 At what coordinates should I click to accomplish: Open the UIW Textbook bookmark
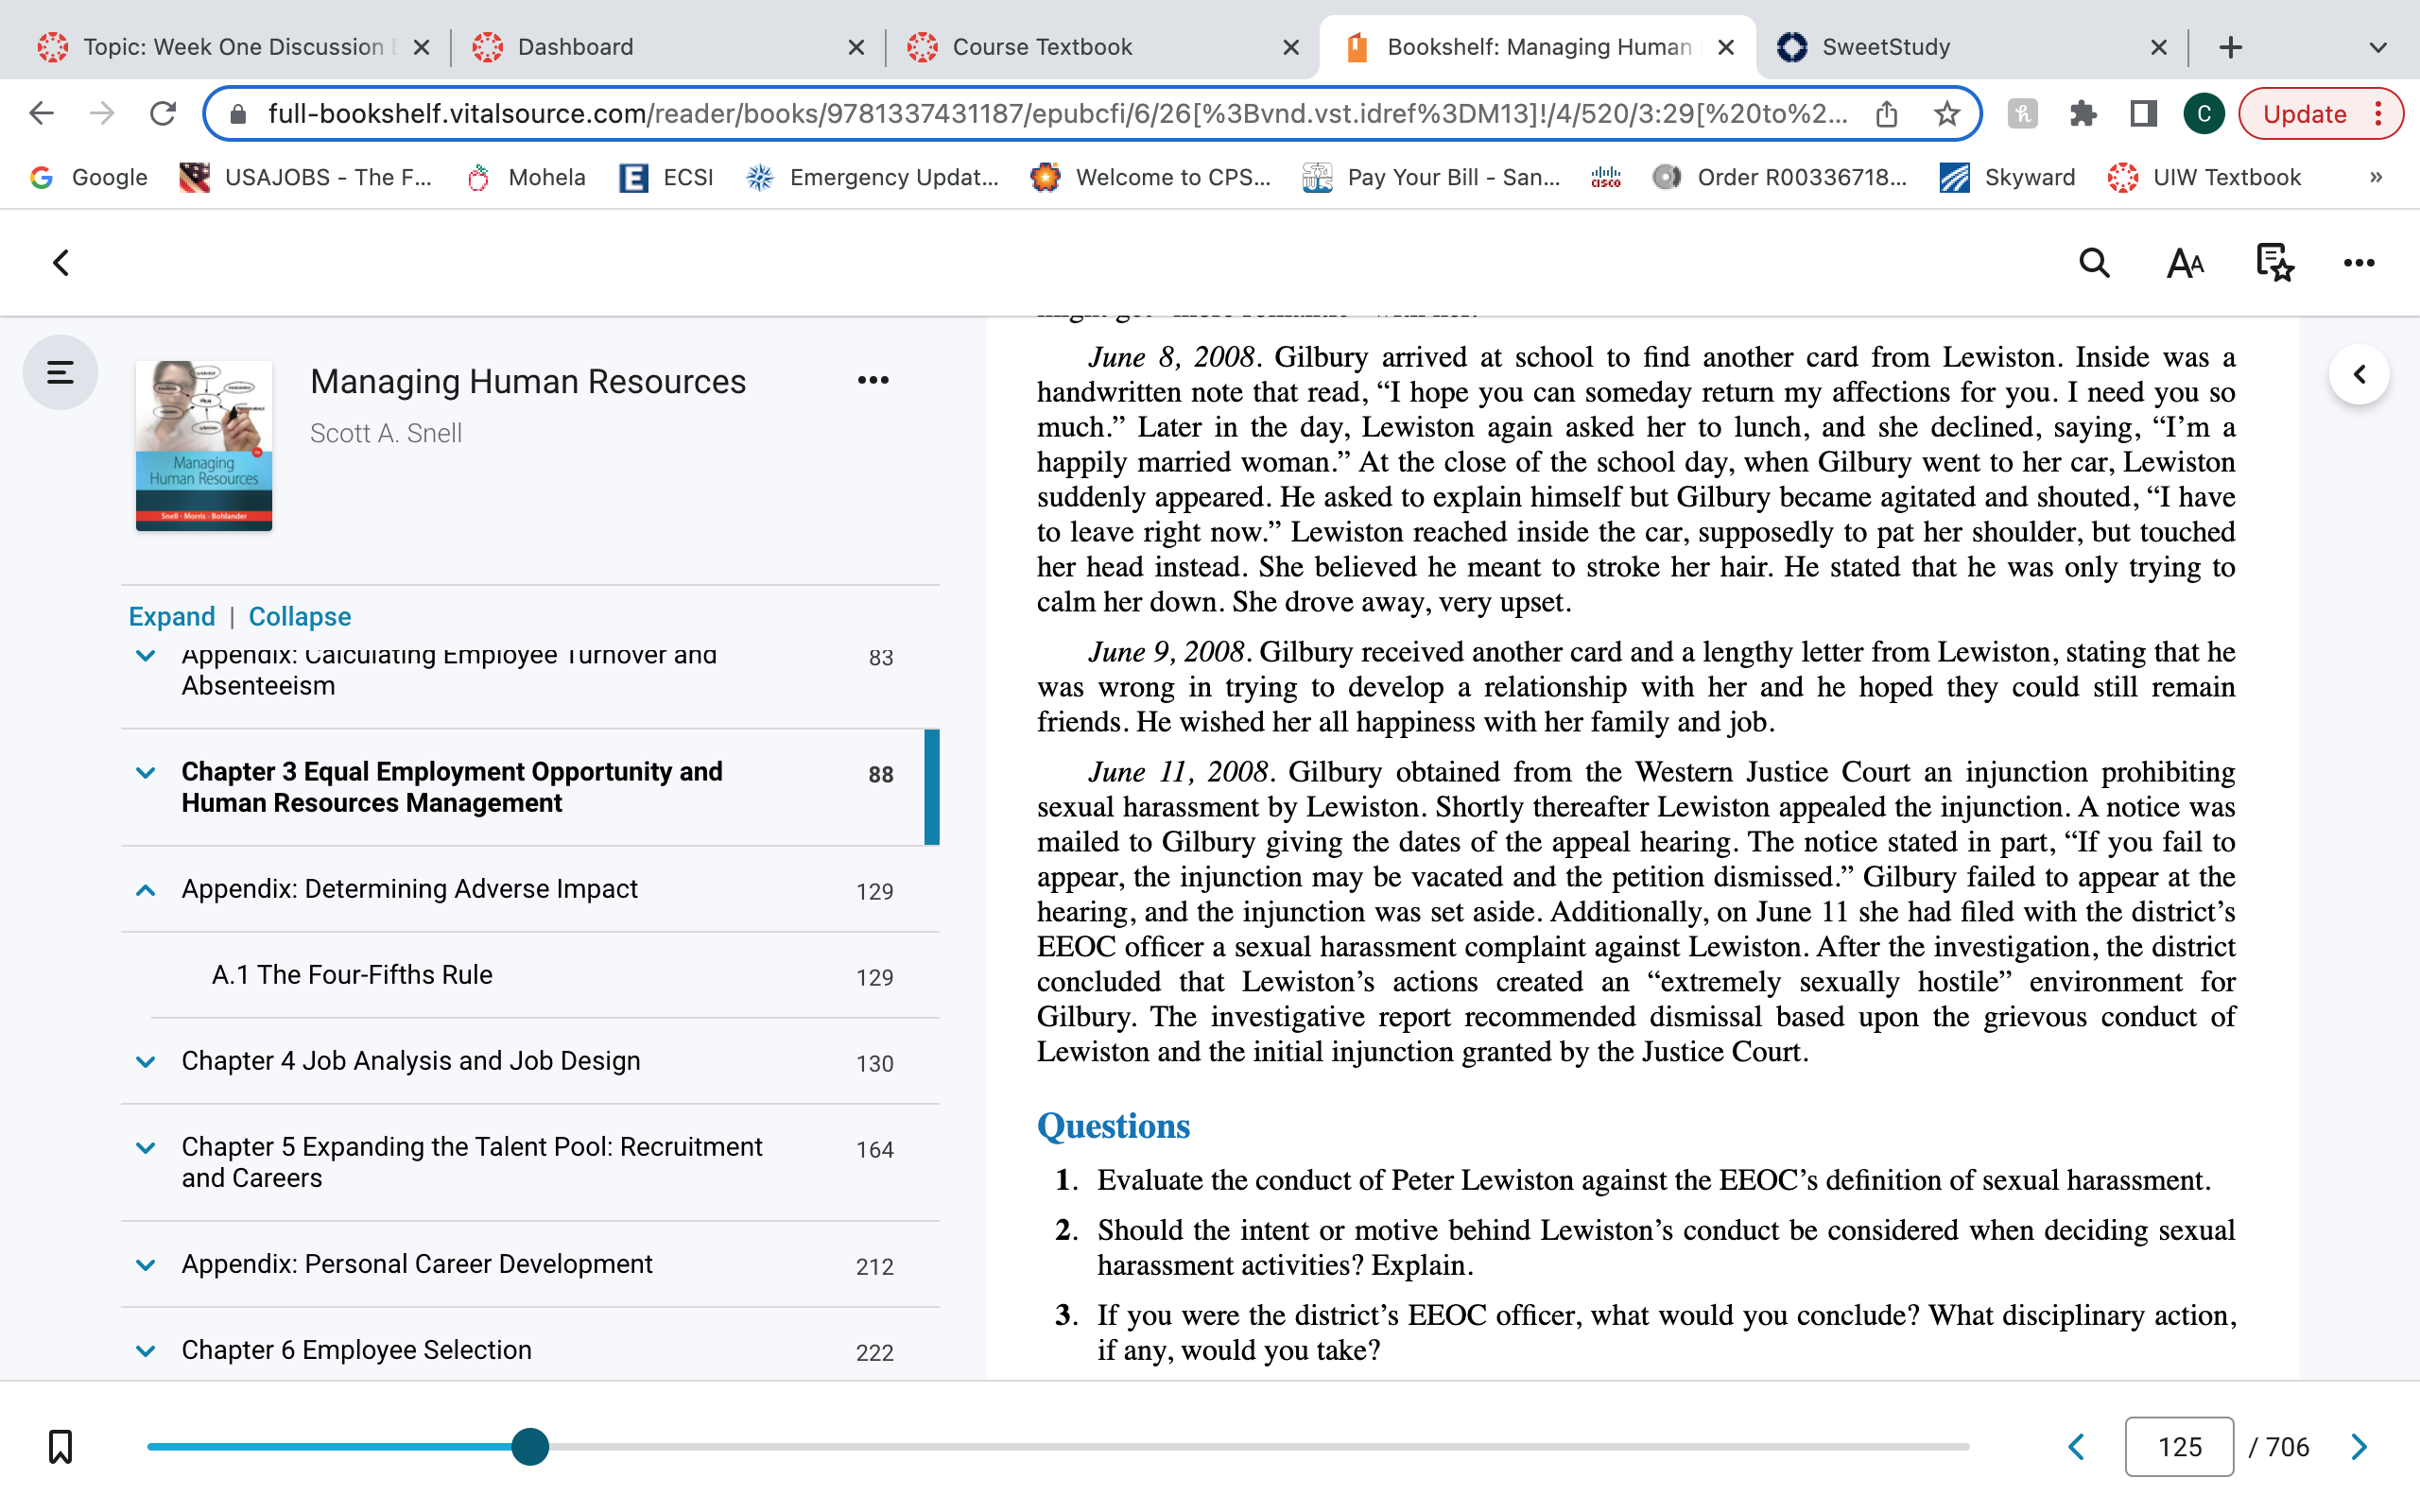2204,177
